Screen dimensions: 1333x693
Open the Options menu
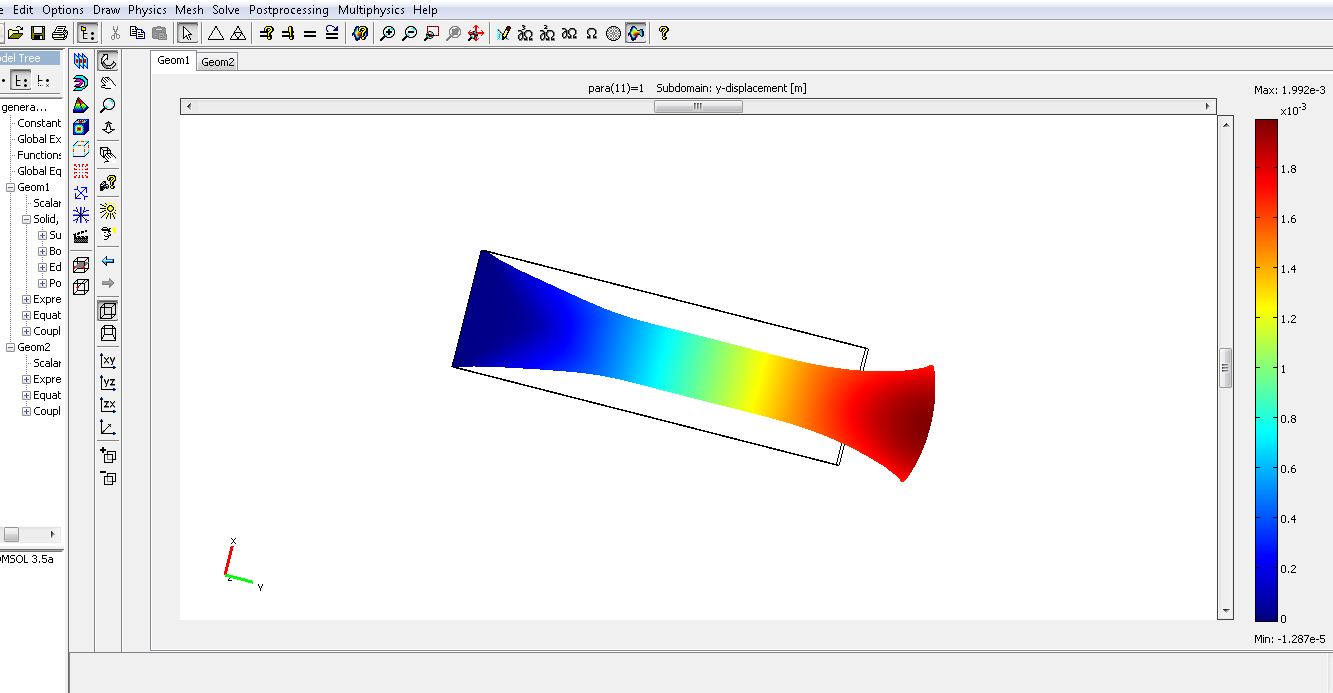coord(63,9)
